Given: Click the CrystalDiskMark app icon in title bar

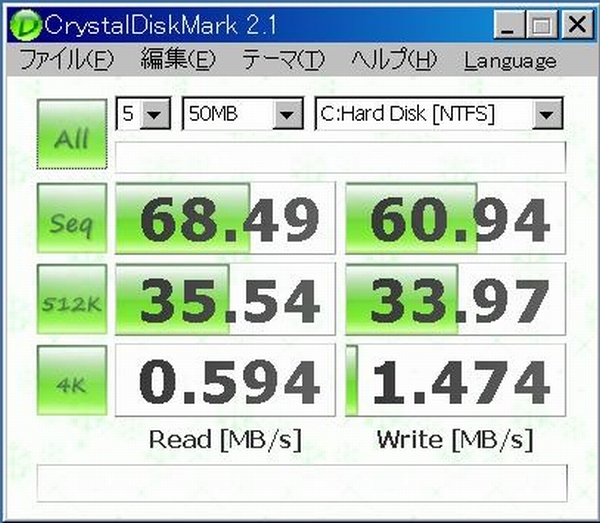Looking at the screenshot, I should 25,25.
